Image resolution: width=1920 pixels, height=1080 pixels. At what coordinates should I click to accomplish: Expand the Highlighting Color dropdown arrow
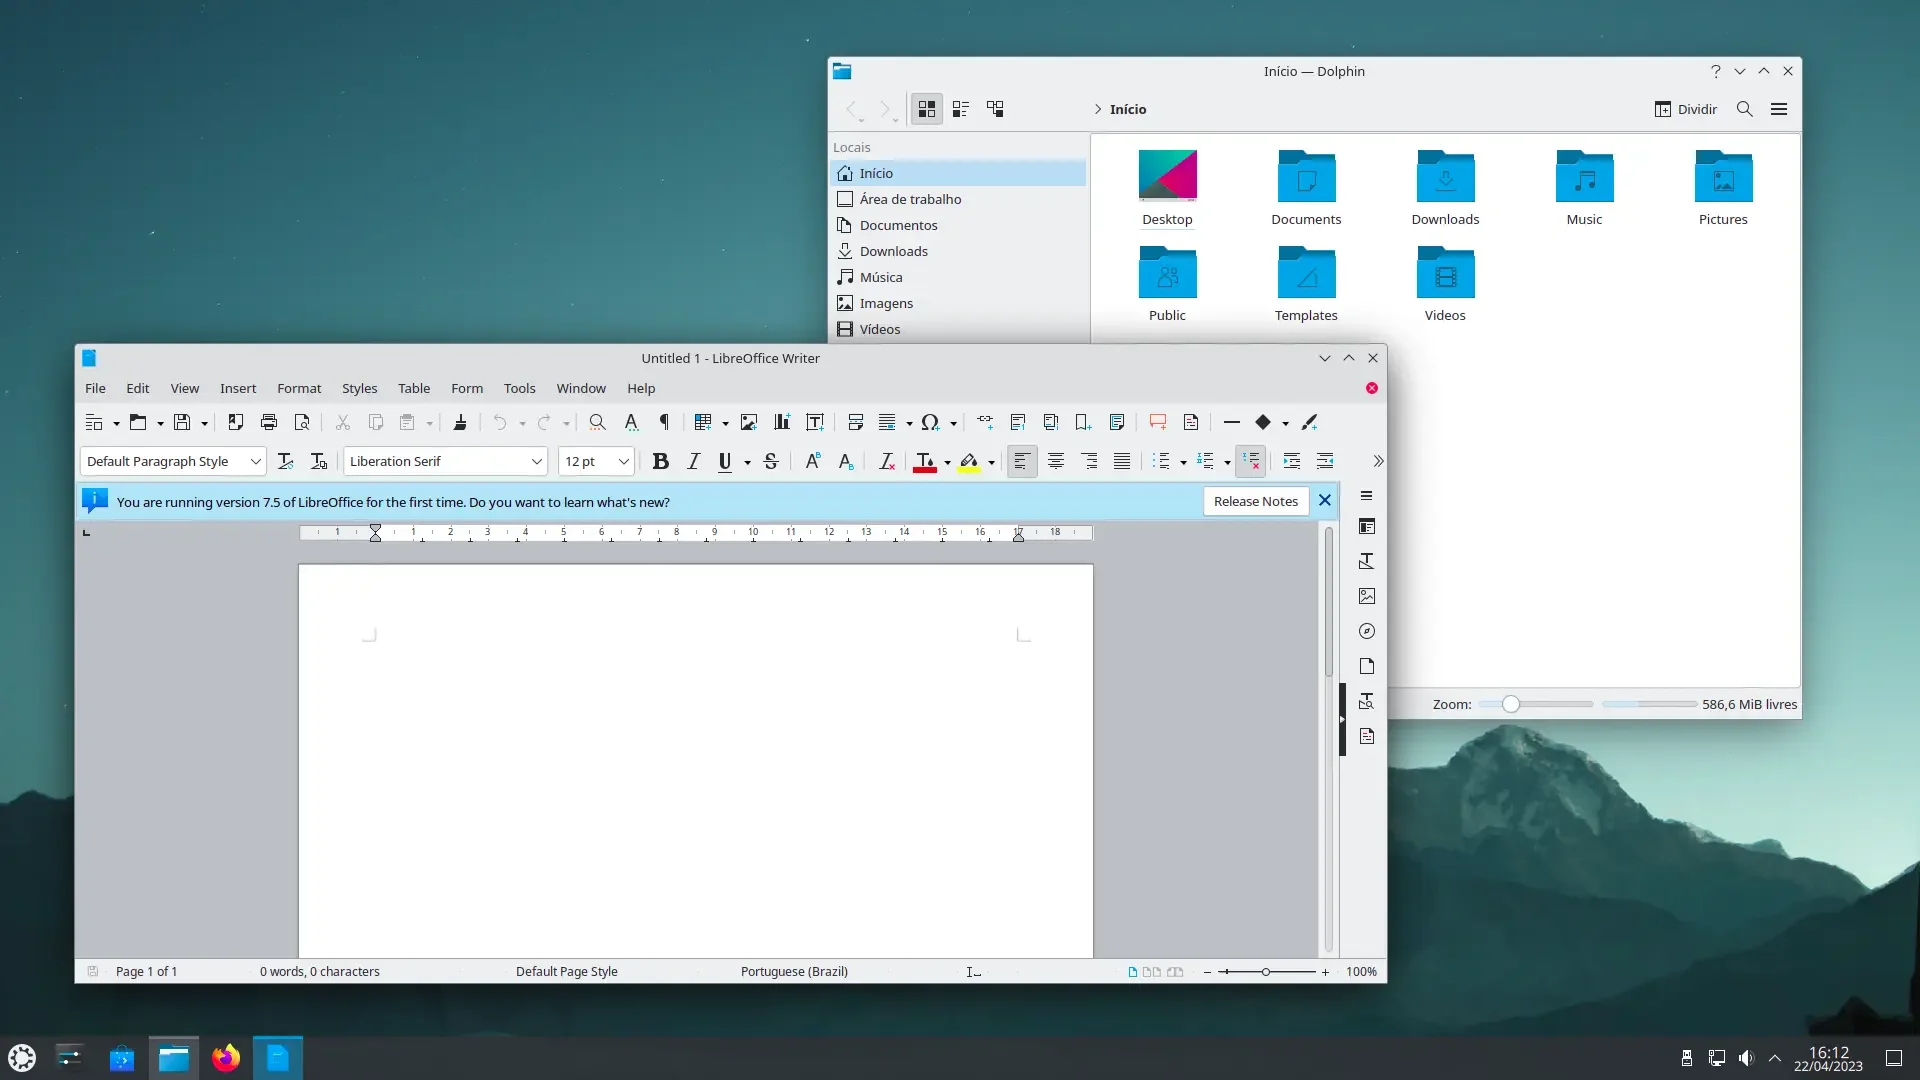pos(992,463)
